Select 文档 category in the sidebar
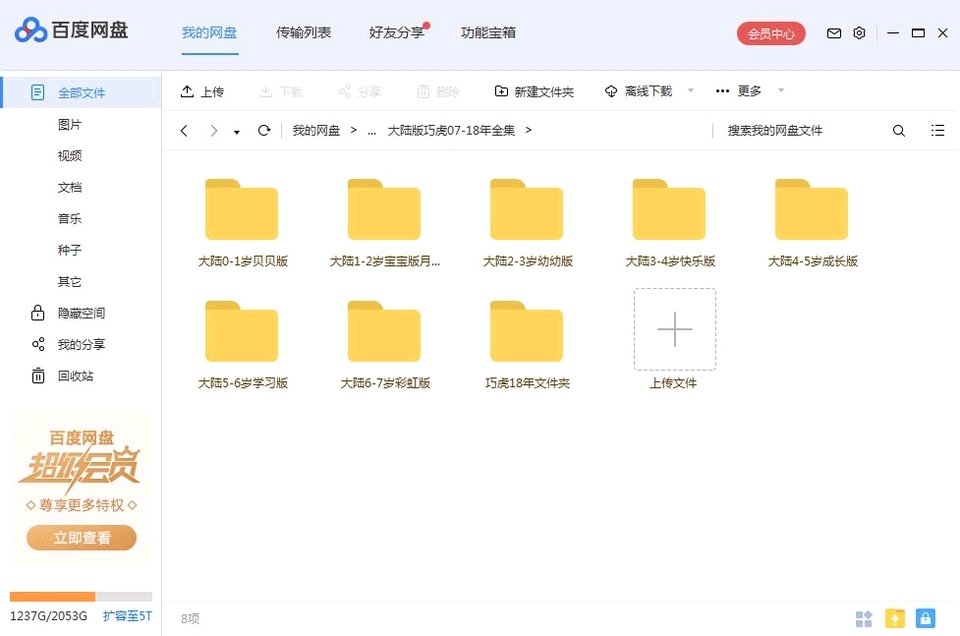 70,187
